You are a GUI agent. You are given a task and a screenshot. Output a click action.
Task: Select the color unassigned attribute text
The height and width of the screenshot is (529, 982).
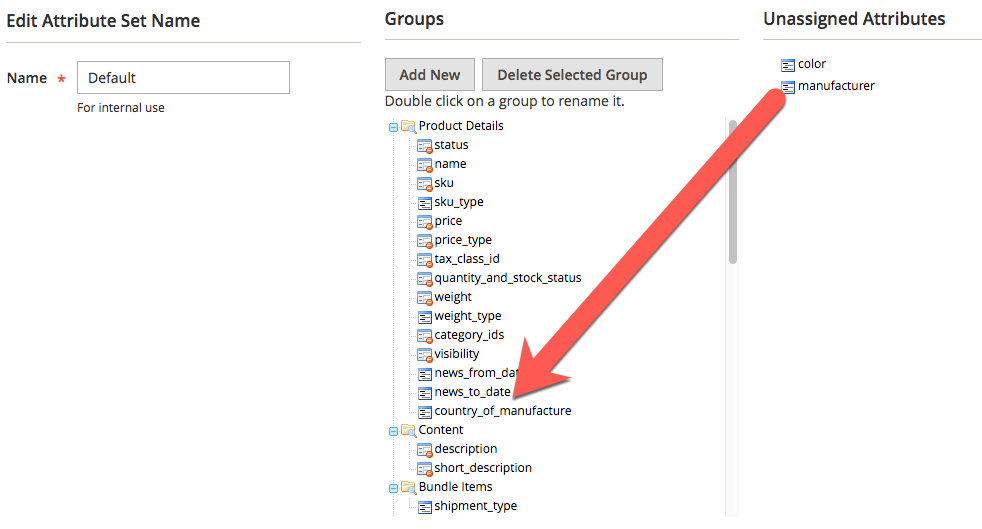click(x=812, y=64)
